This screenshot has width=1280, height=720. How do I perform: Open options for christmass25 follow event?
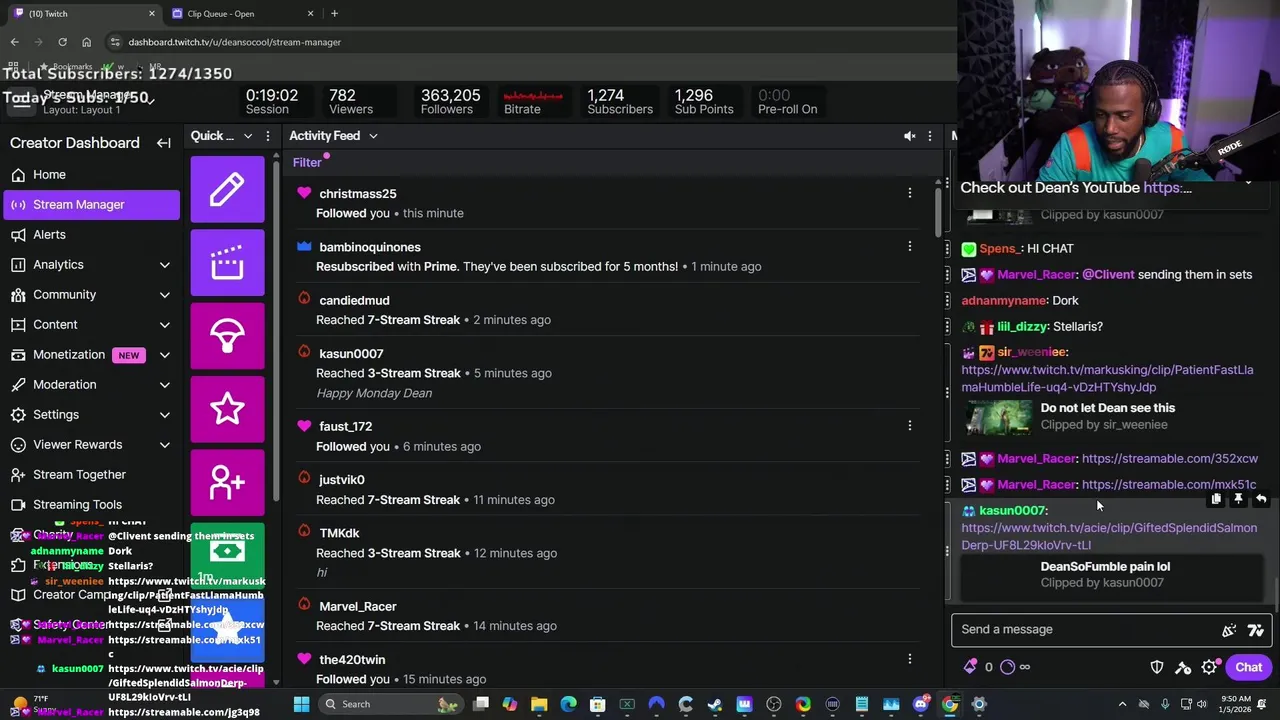910,193
